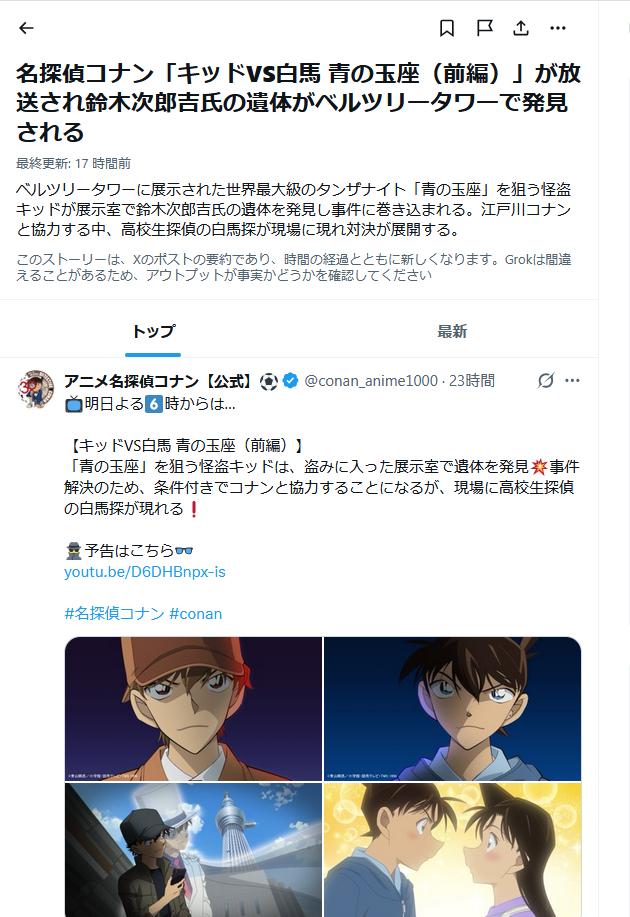Viewport: 630px width, 917px height.
Task: View the image of character in orange cap
Action: coord(193,709)
